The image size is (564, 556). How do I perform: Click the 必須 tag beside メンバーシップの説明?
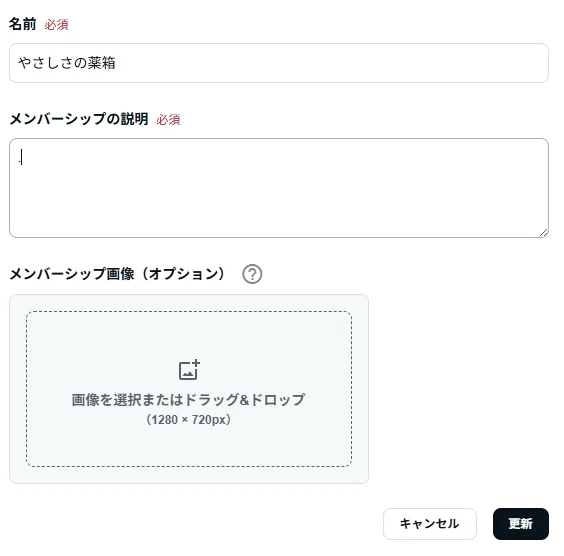point(168,120)
